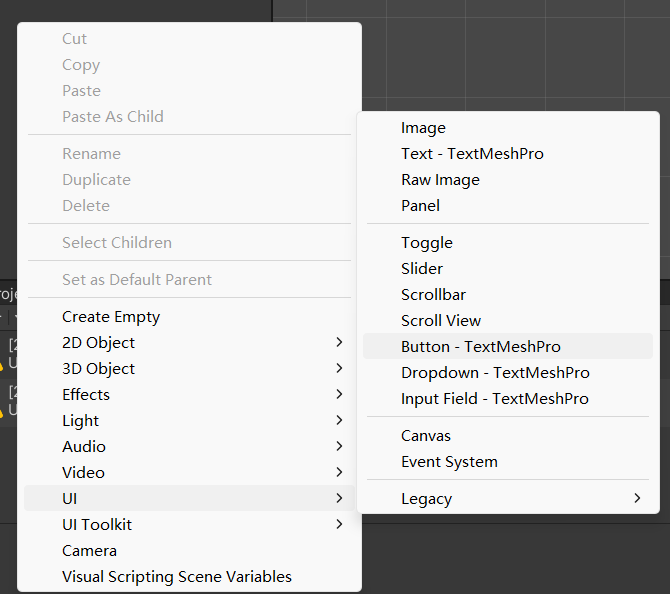Create a UI Image object

click(423, 128)
